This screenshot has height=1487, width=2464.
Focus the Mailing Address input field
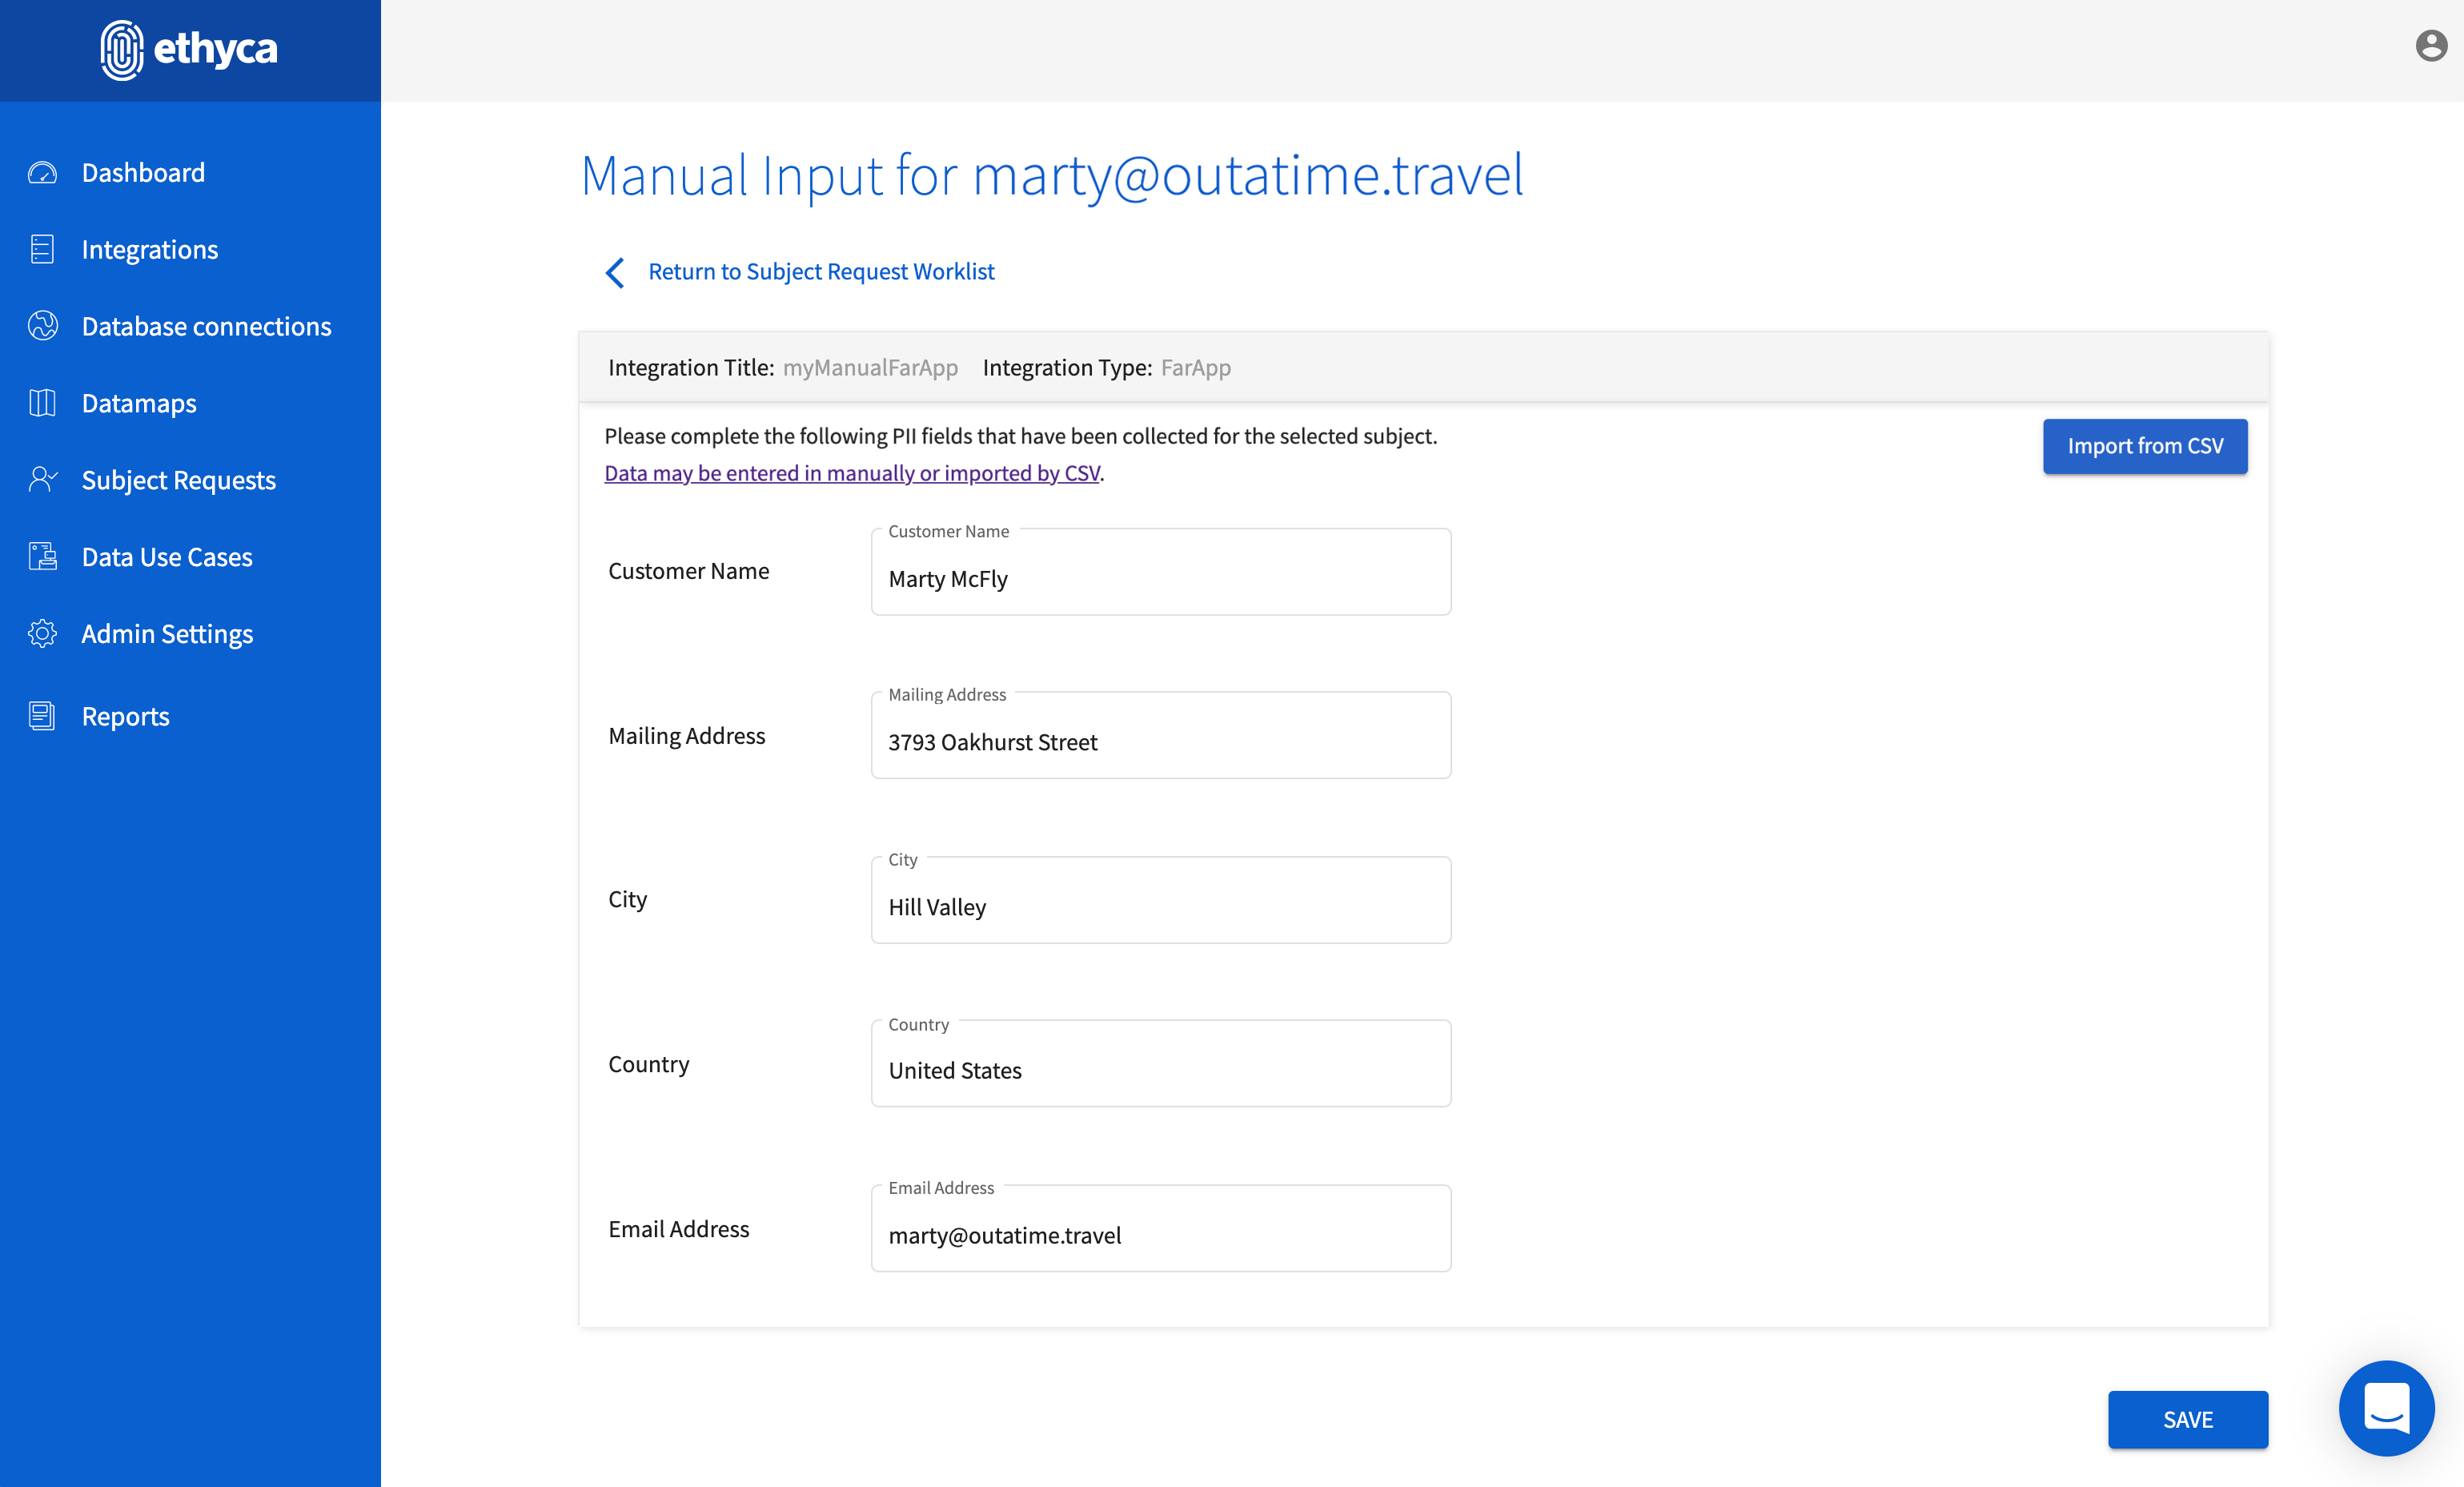[x=1160, y=741]
